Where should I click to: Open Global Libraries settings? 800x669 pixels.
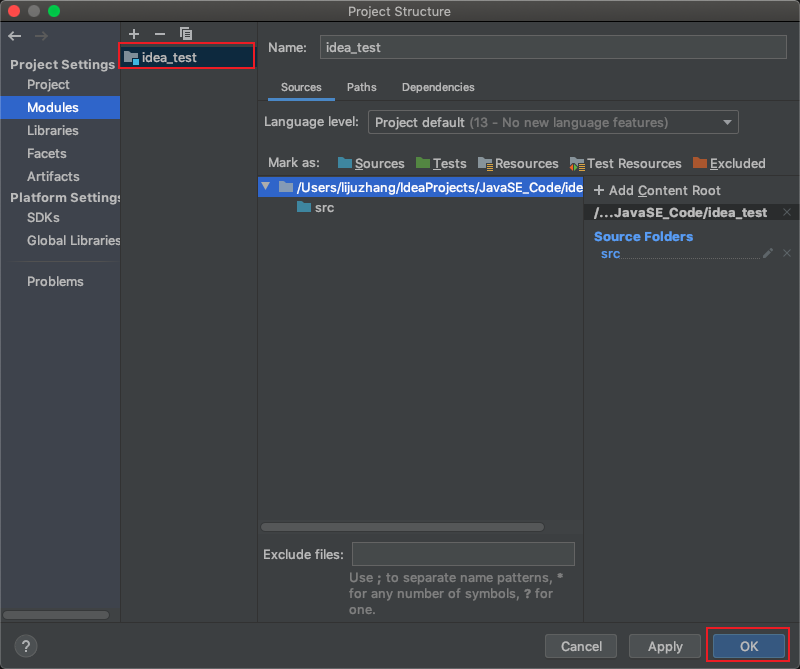point(73,240)
